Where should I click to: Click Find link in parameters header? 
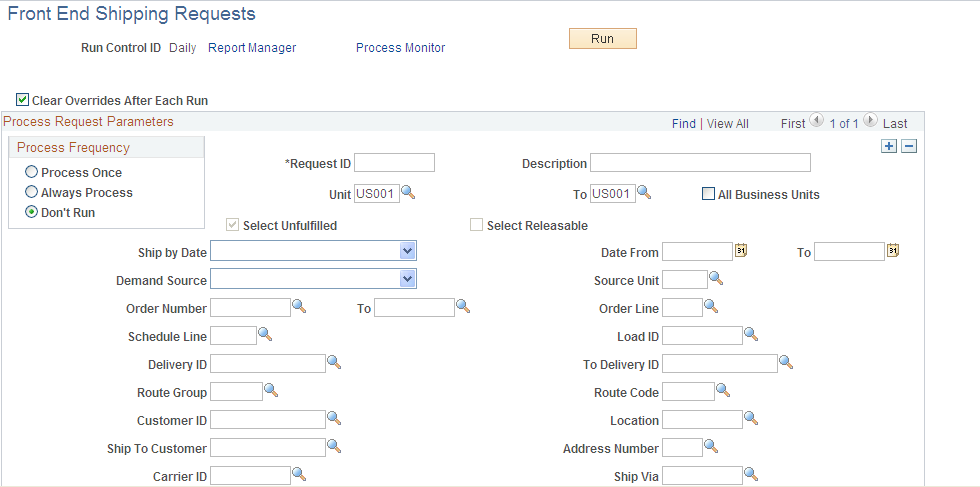click(x=684, y=124)
